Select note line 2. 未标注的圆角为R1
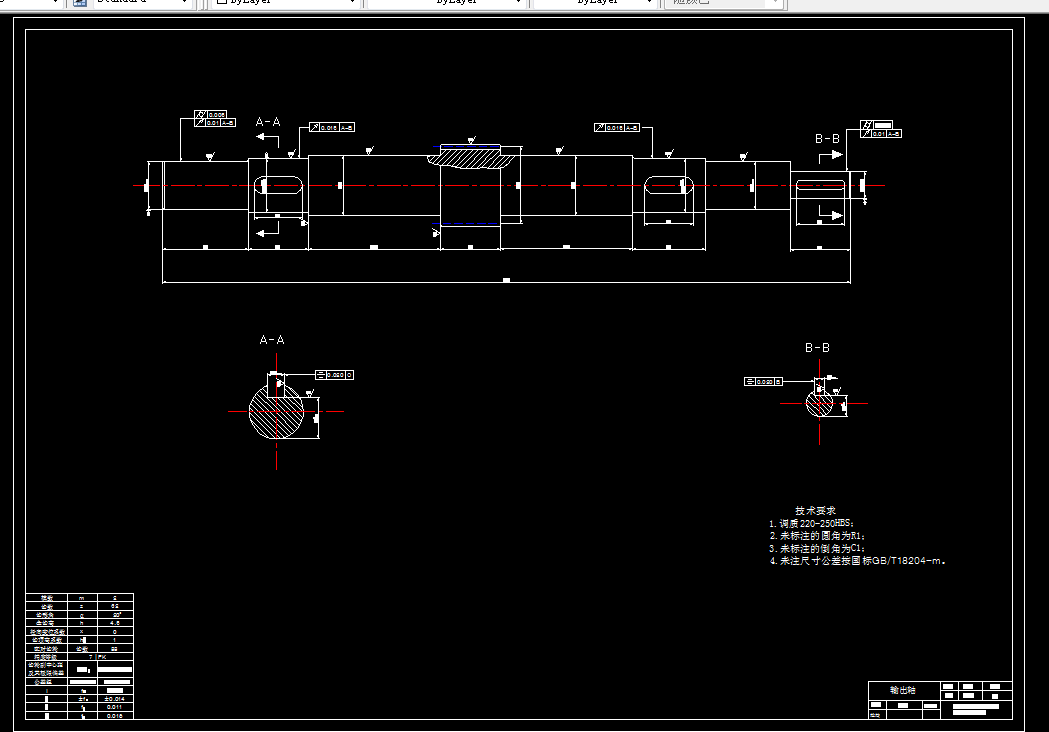This screenshot has width=1049, height=732. (818, 536)
